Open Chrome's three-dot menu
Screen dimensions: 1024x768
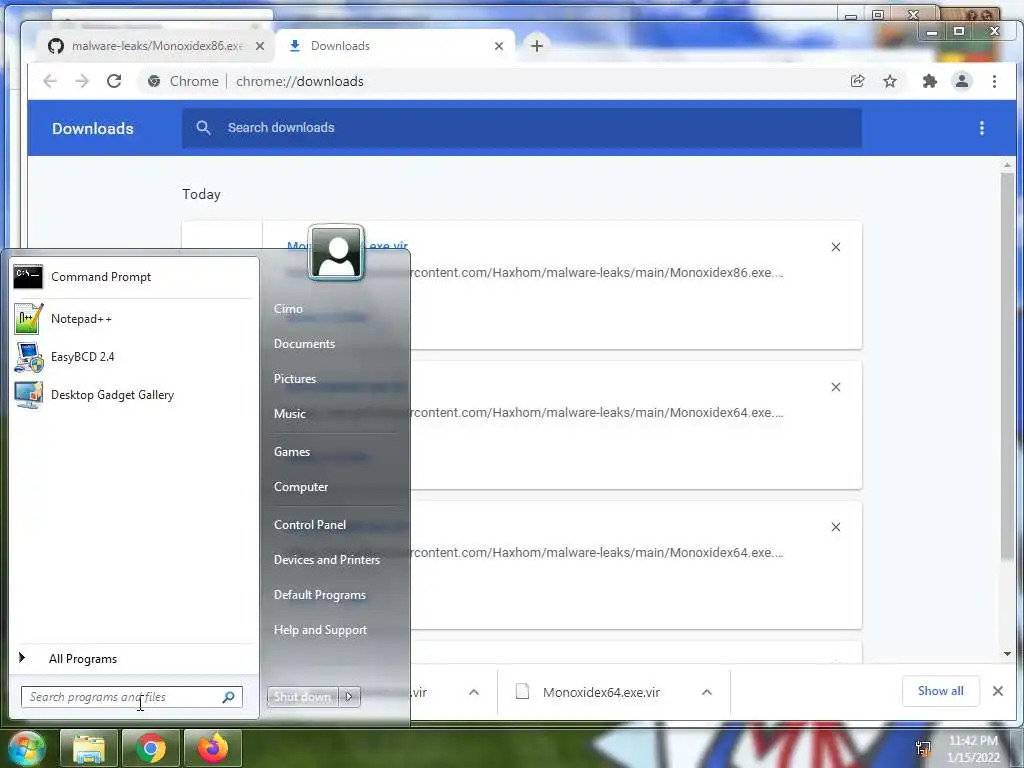994,81
